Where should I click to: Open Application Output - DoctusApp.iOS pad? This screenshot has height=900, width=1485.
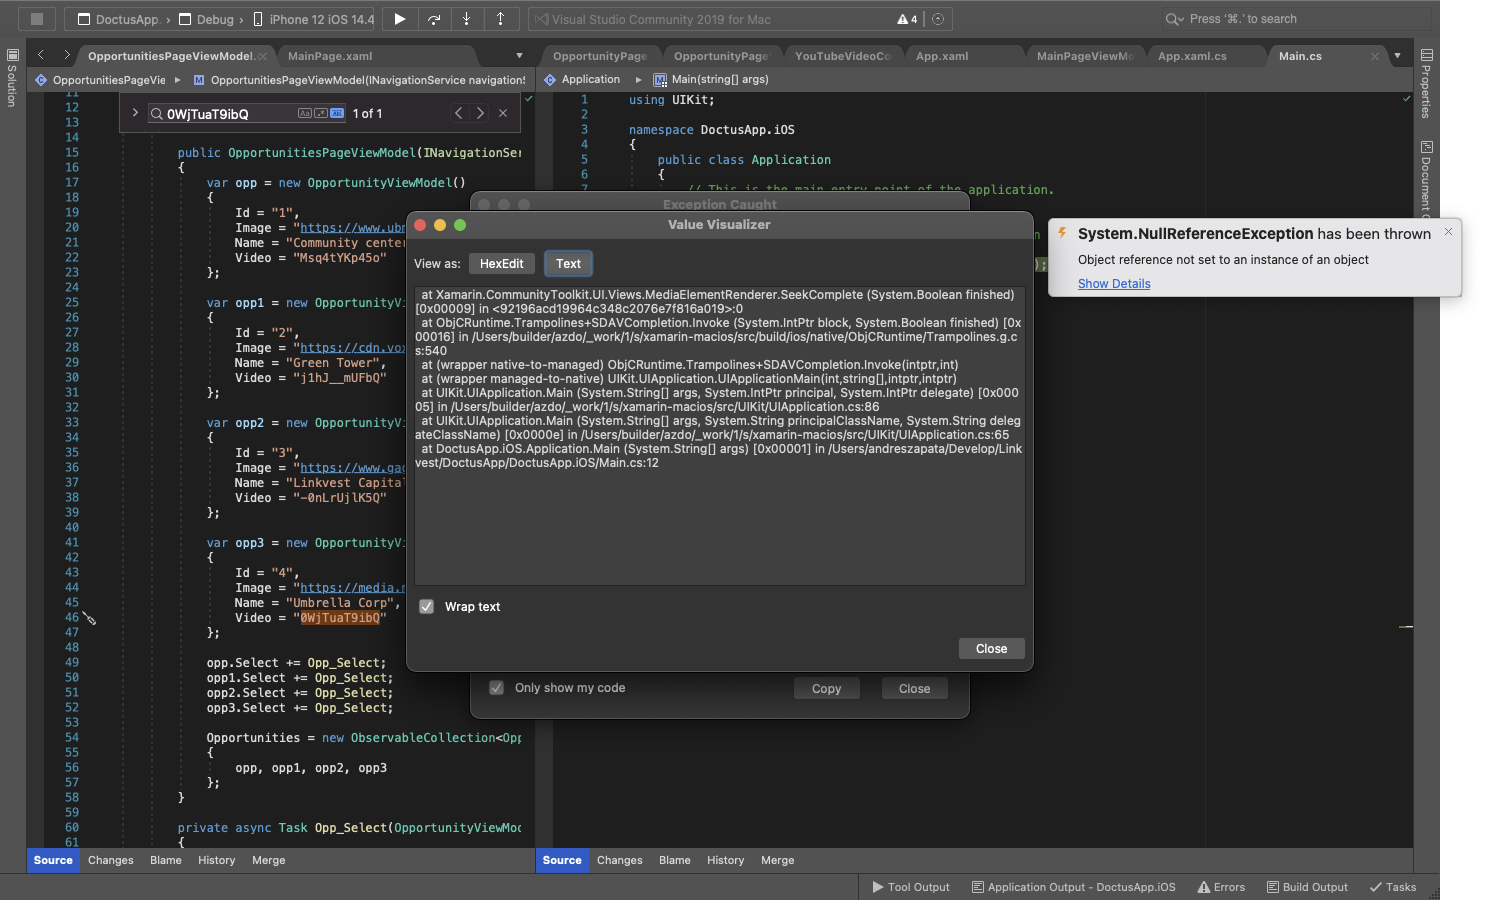tap(1073, 887)
